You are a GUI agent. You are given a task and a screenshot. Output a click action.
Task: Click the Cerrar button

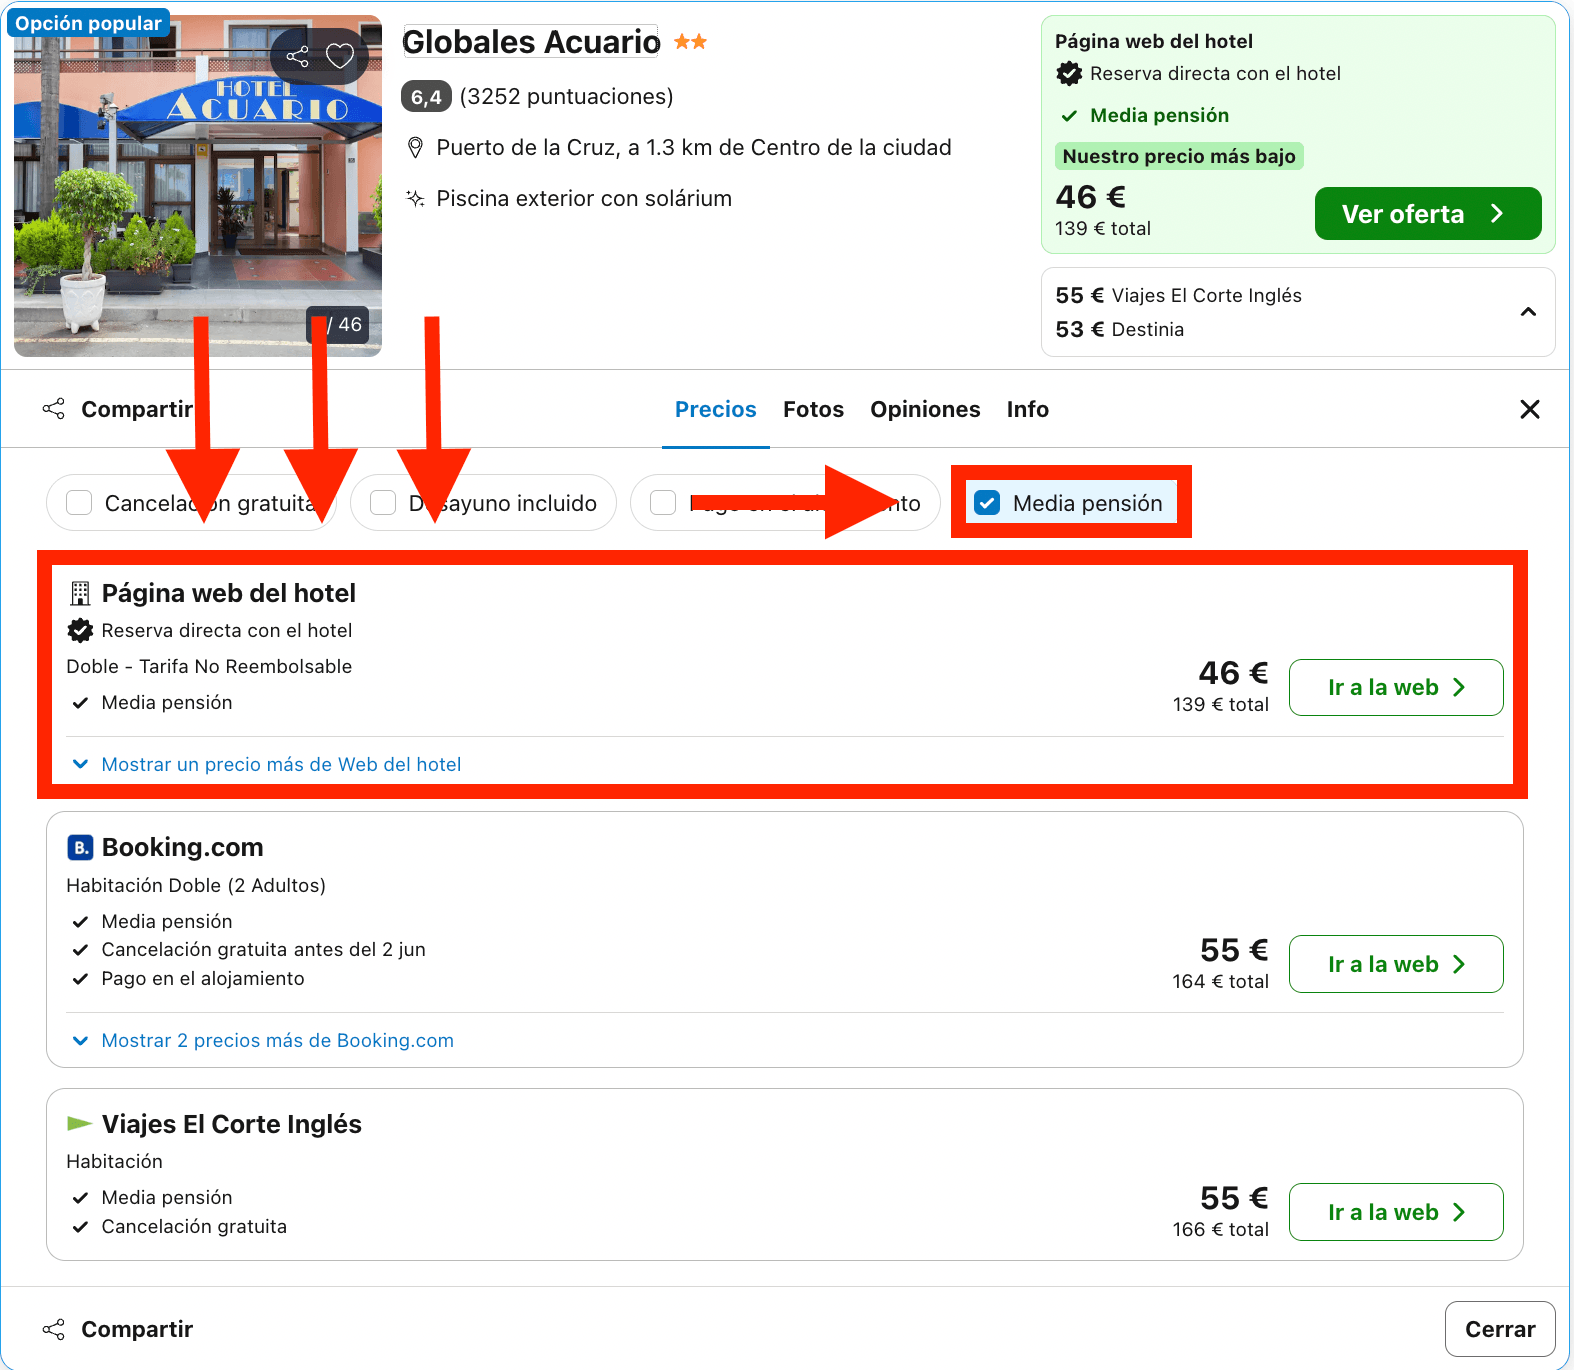coord(1500,1329)
